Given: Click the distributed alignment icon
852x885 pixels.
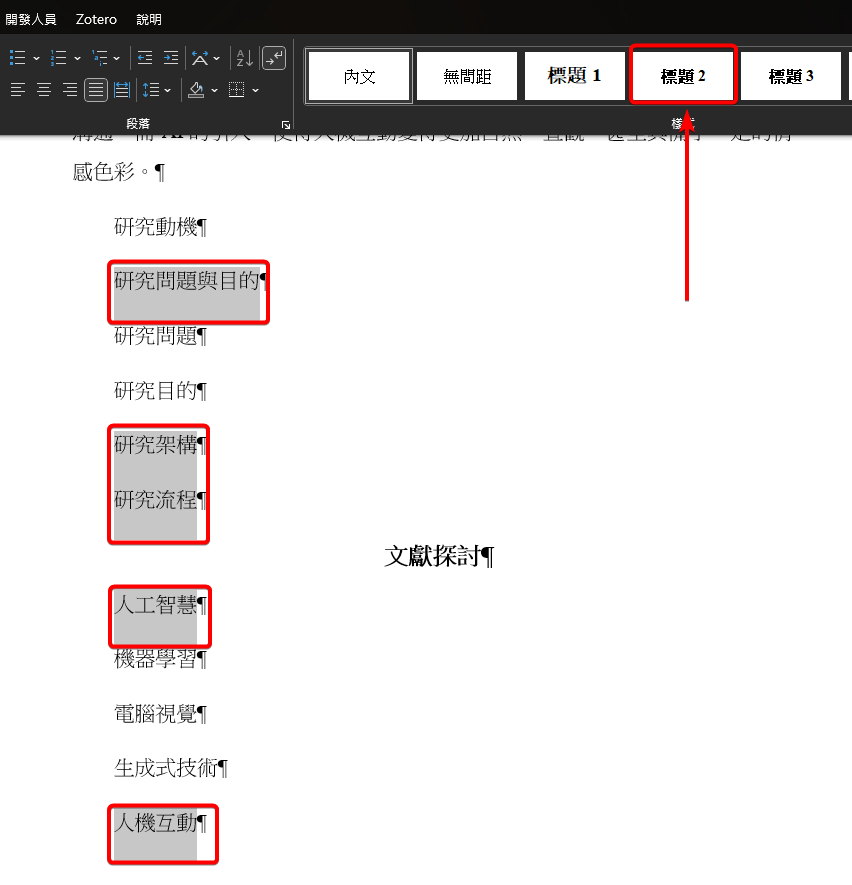Looking at the screenshot, I should (121, 90).
